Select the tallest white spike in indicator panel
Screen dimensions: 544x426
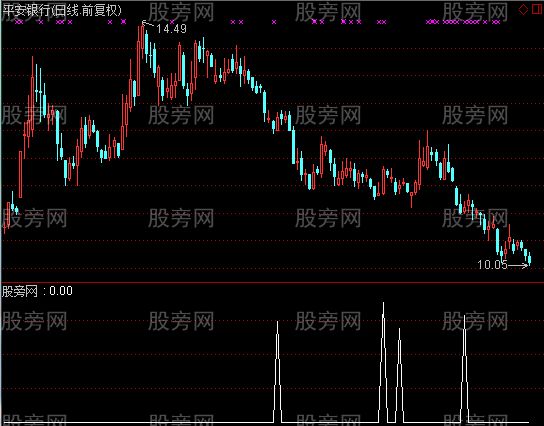click(383, 362)
